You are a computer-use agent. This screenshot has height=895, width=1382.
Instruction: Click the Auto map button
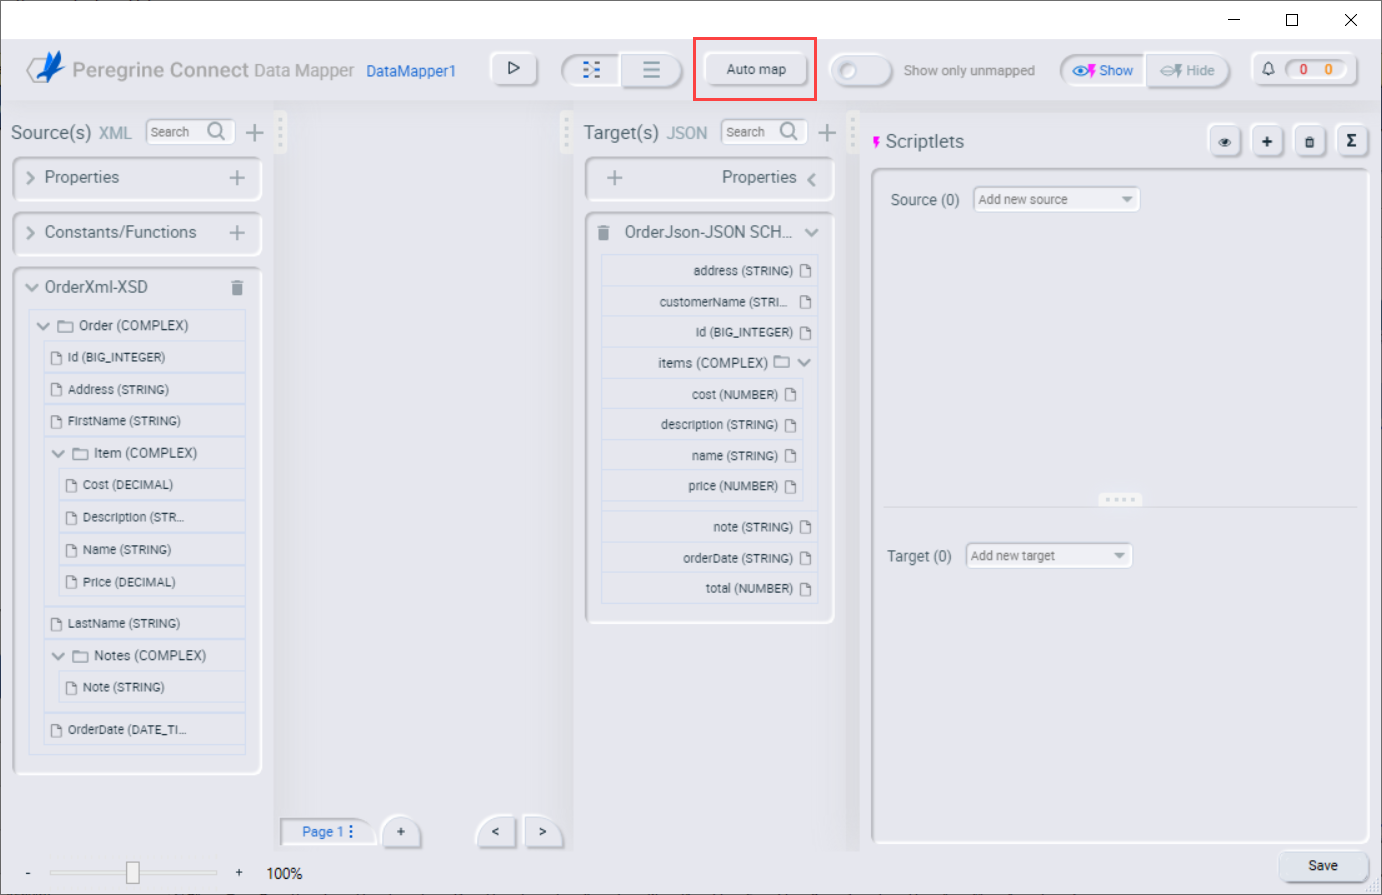pos(756,69)
